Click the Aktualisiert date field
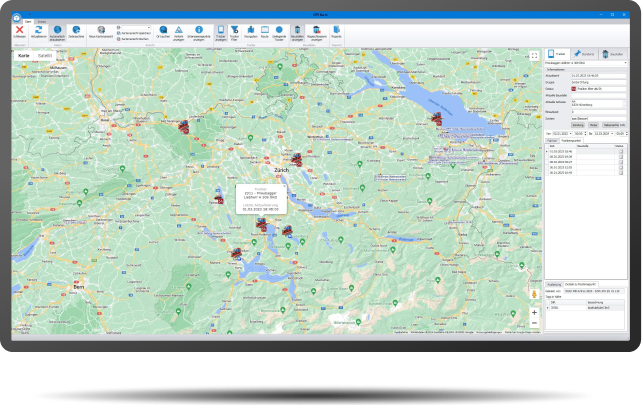This screenshot has width=642, height=405. tap(599, 76)
